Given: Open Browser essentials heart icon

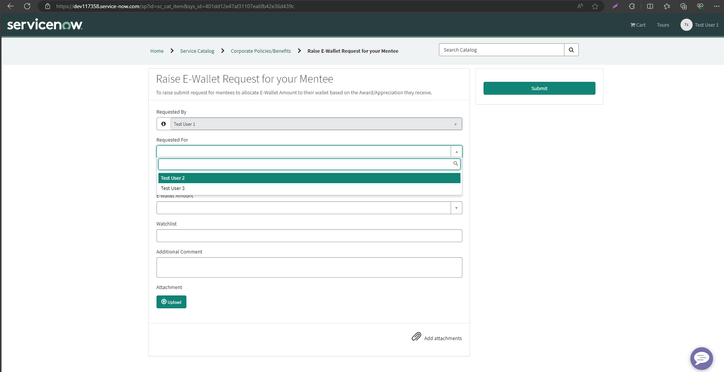Looking at the screenshot, I should pos(700,6).
